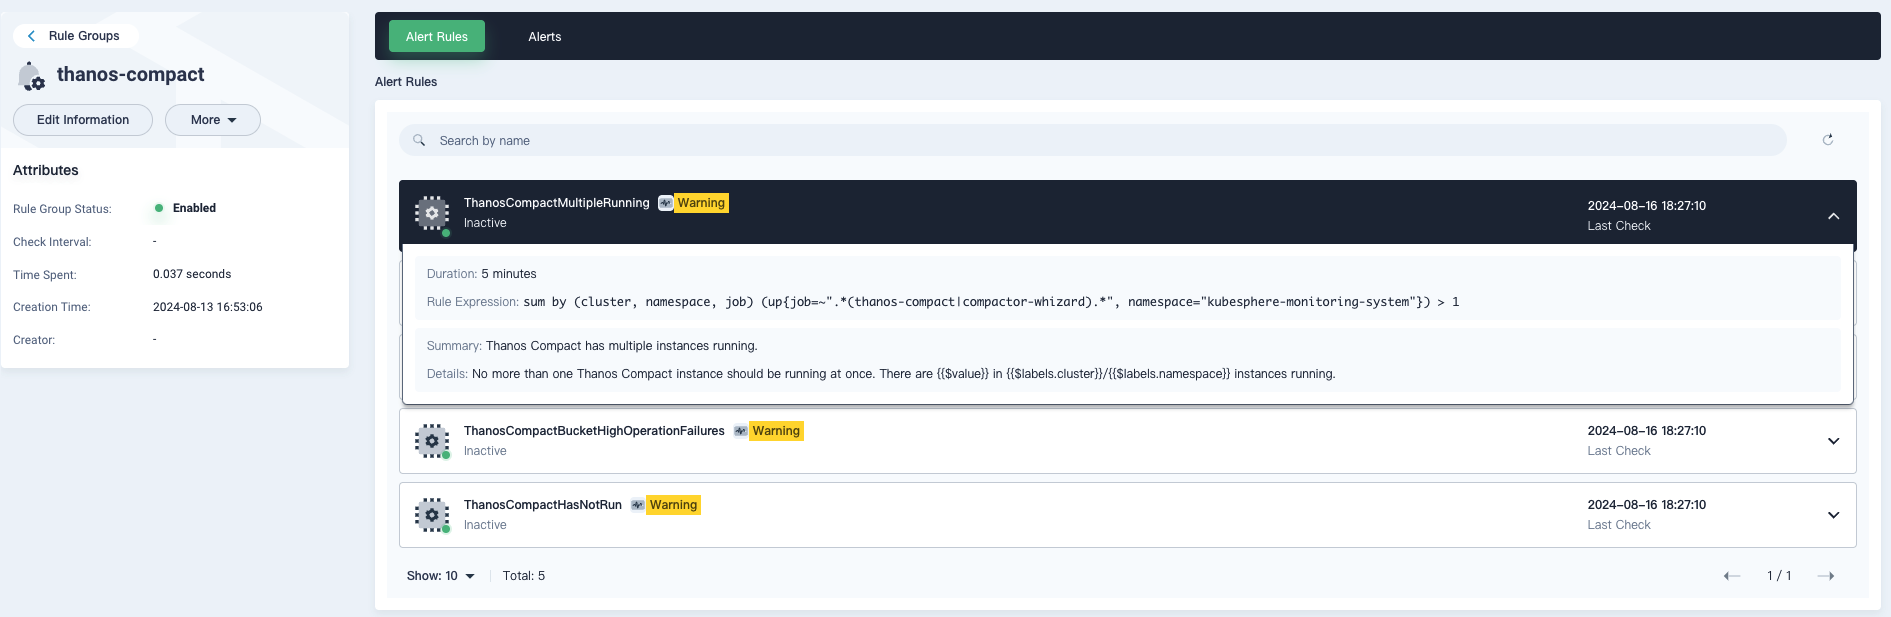Click the ThanosCompactBucketHighOperationFailures rule chip icon
Image resolution: width=1891 pixels, height=617 pixels.
(x=432, y=441)
